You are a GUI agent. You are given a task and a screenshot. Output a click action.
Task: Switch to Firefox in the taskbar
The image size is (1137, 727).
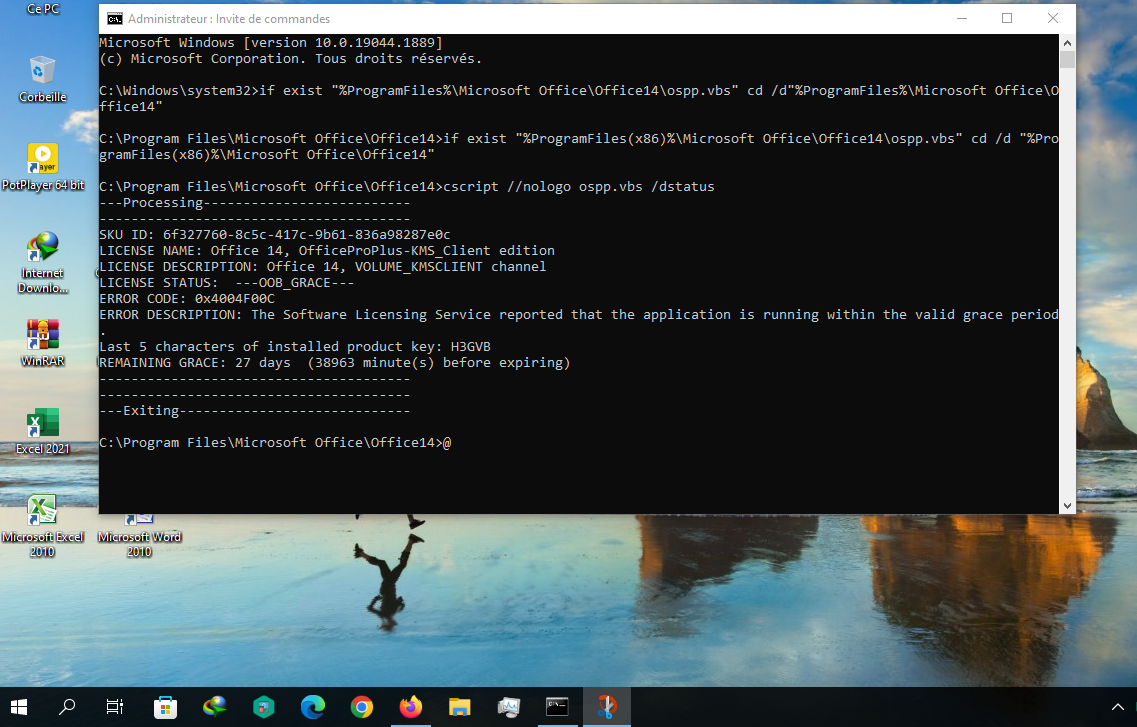(410, 707)
